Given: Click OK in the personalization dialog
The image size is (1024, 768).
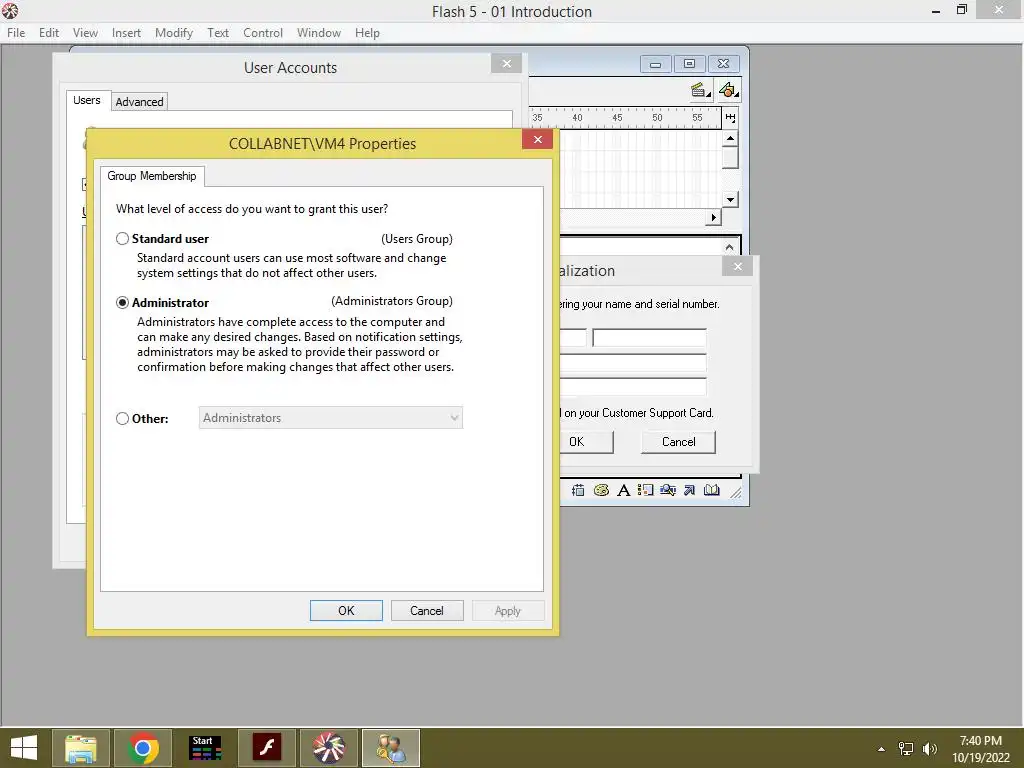Looking at the screenshot, I should pyautogui.click(x=586, y=441).
